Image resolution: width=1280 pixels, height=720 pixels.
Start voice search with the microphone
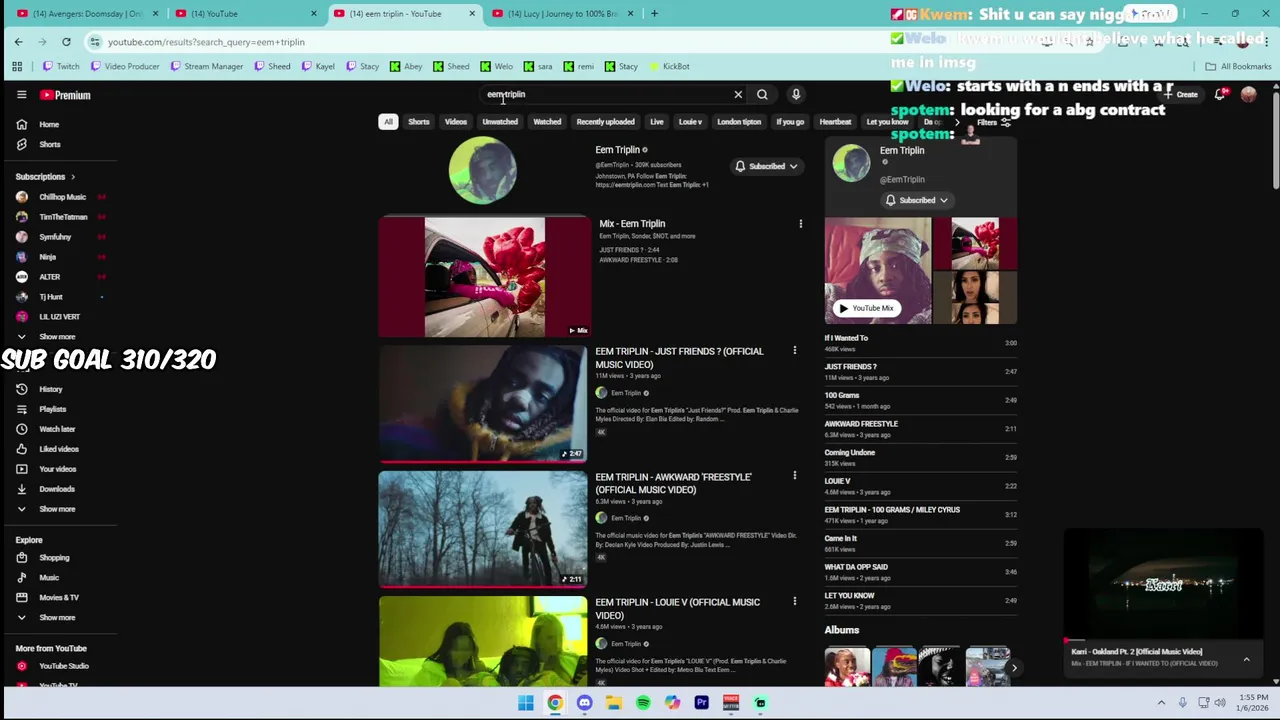click(x=796, y=95)
